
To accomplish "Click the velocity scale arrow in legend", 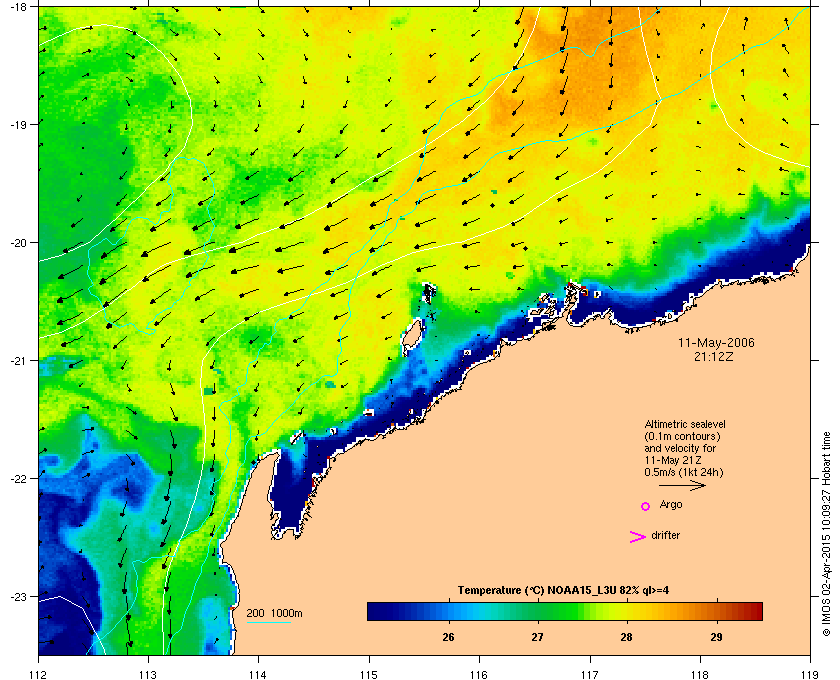I will pos(682,486).
